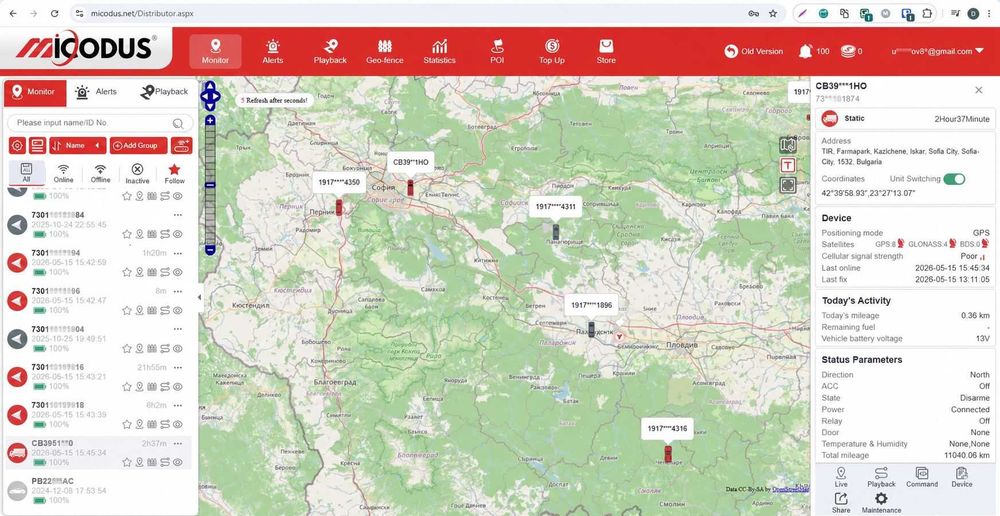Image resolution: width=1000 pixels, height=516 pixels.
Task: Open the more menu for device 7301…04
Action: tap(178, 329)
